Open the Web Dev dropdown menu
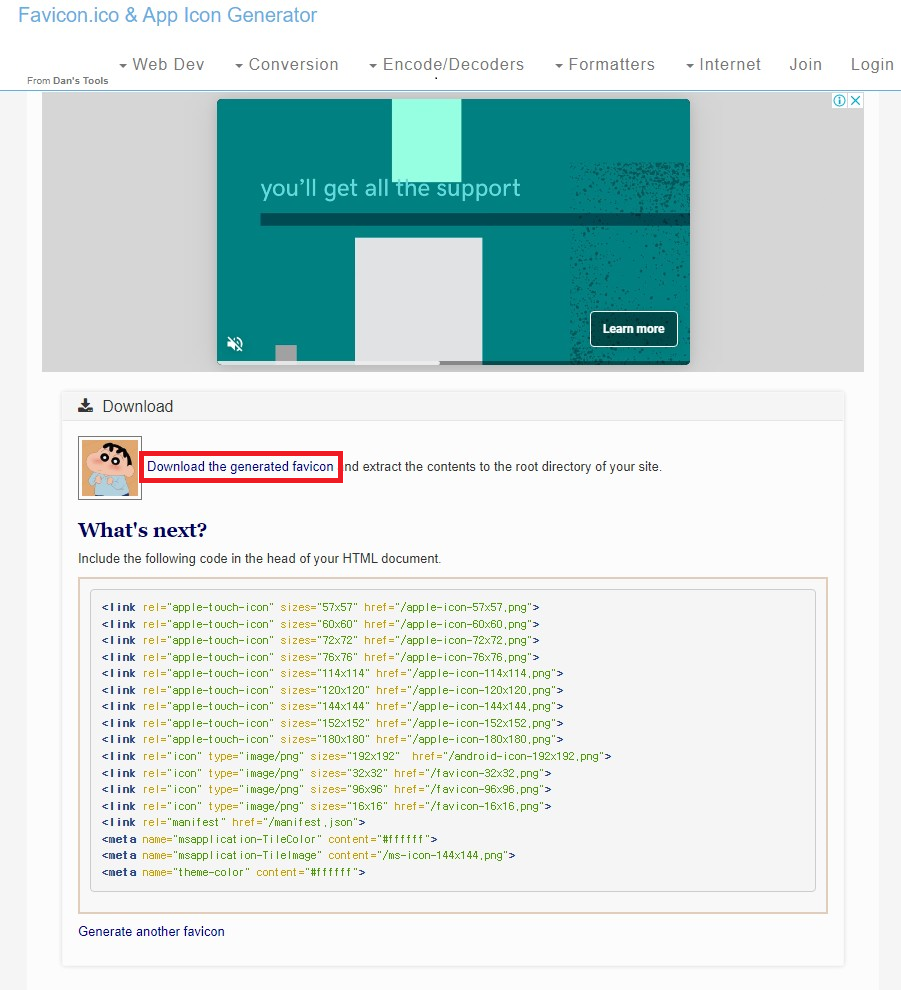 (x=162, y=64)
